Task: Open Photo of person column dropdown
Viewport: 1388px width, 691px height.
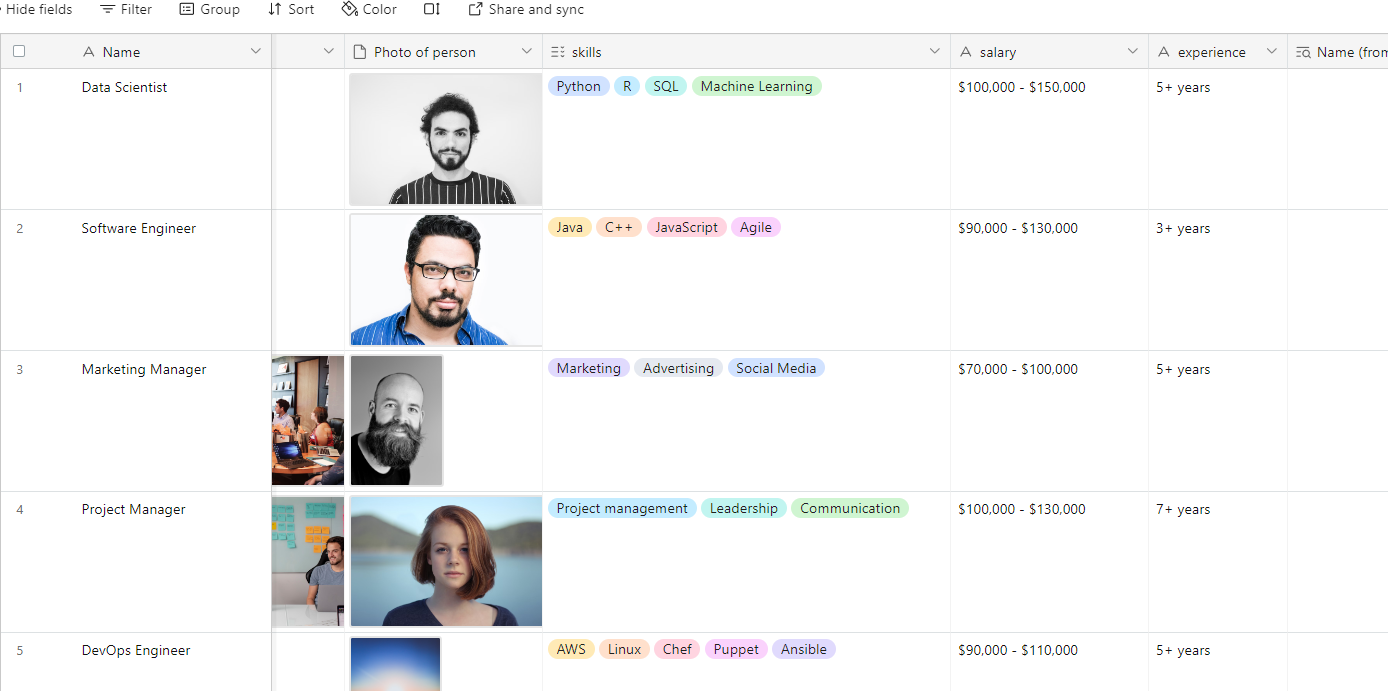Action: 527,51
